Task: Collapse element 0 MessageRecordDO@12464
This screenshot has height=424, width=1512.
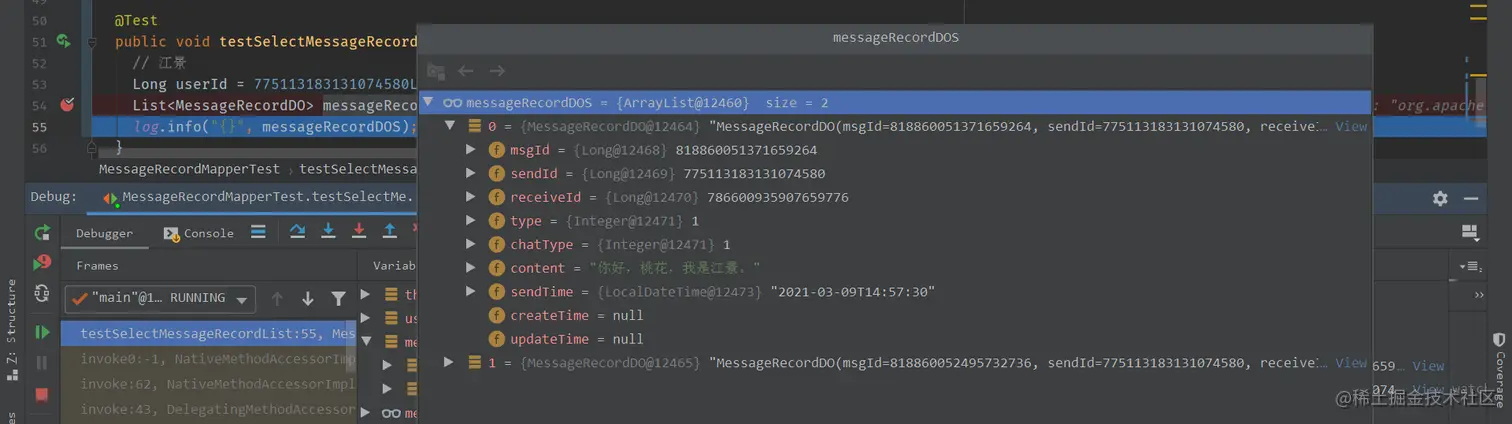Action: (x=450, y=126)
